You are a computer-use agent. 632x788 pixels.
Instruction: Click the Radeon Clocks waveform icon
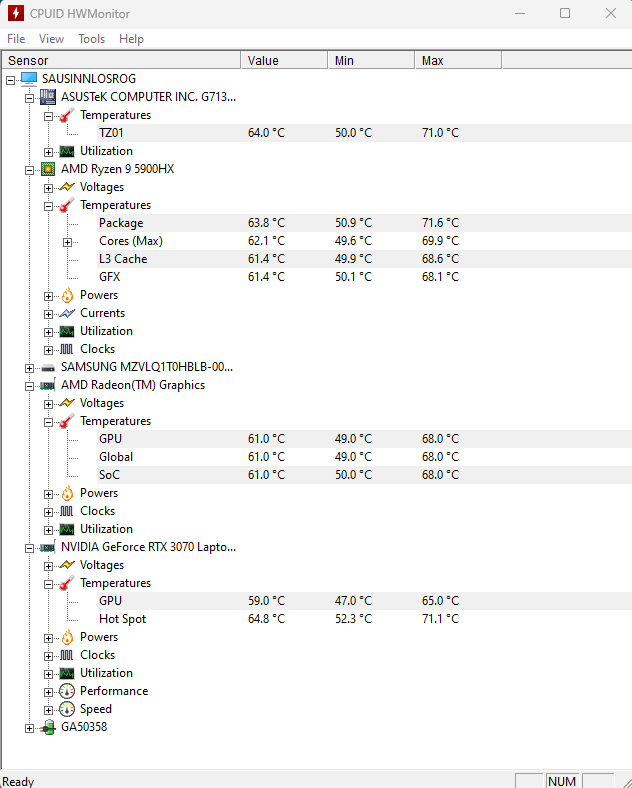pyautogui.click(x=67, y=511)
